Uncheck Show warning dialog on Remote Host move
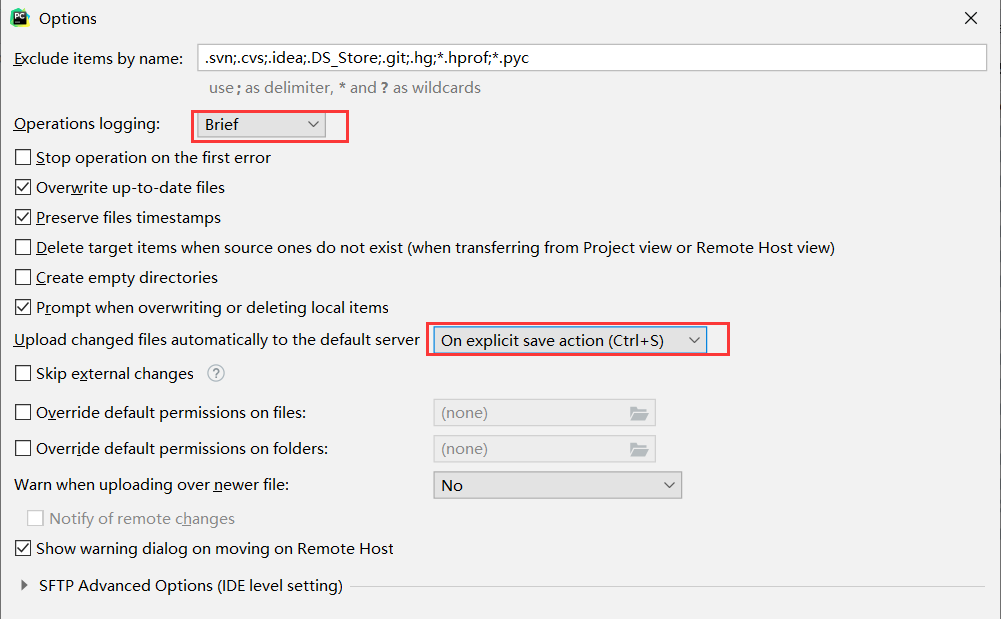 point(24,549)
